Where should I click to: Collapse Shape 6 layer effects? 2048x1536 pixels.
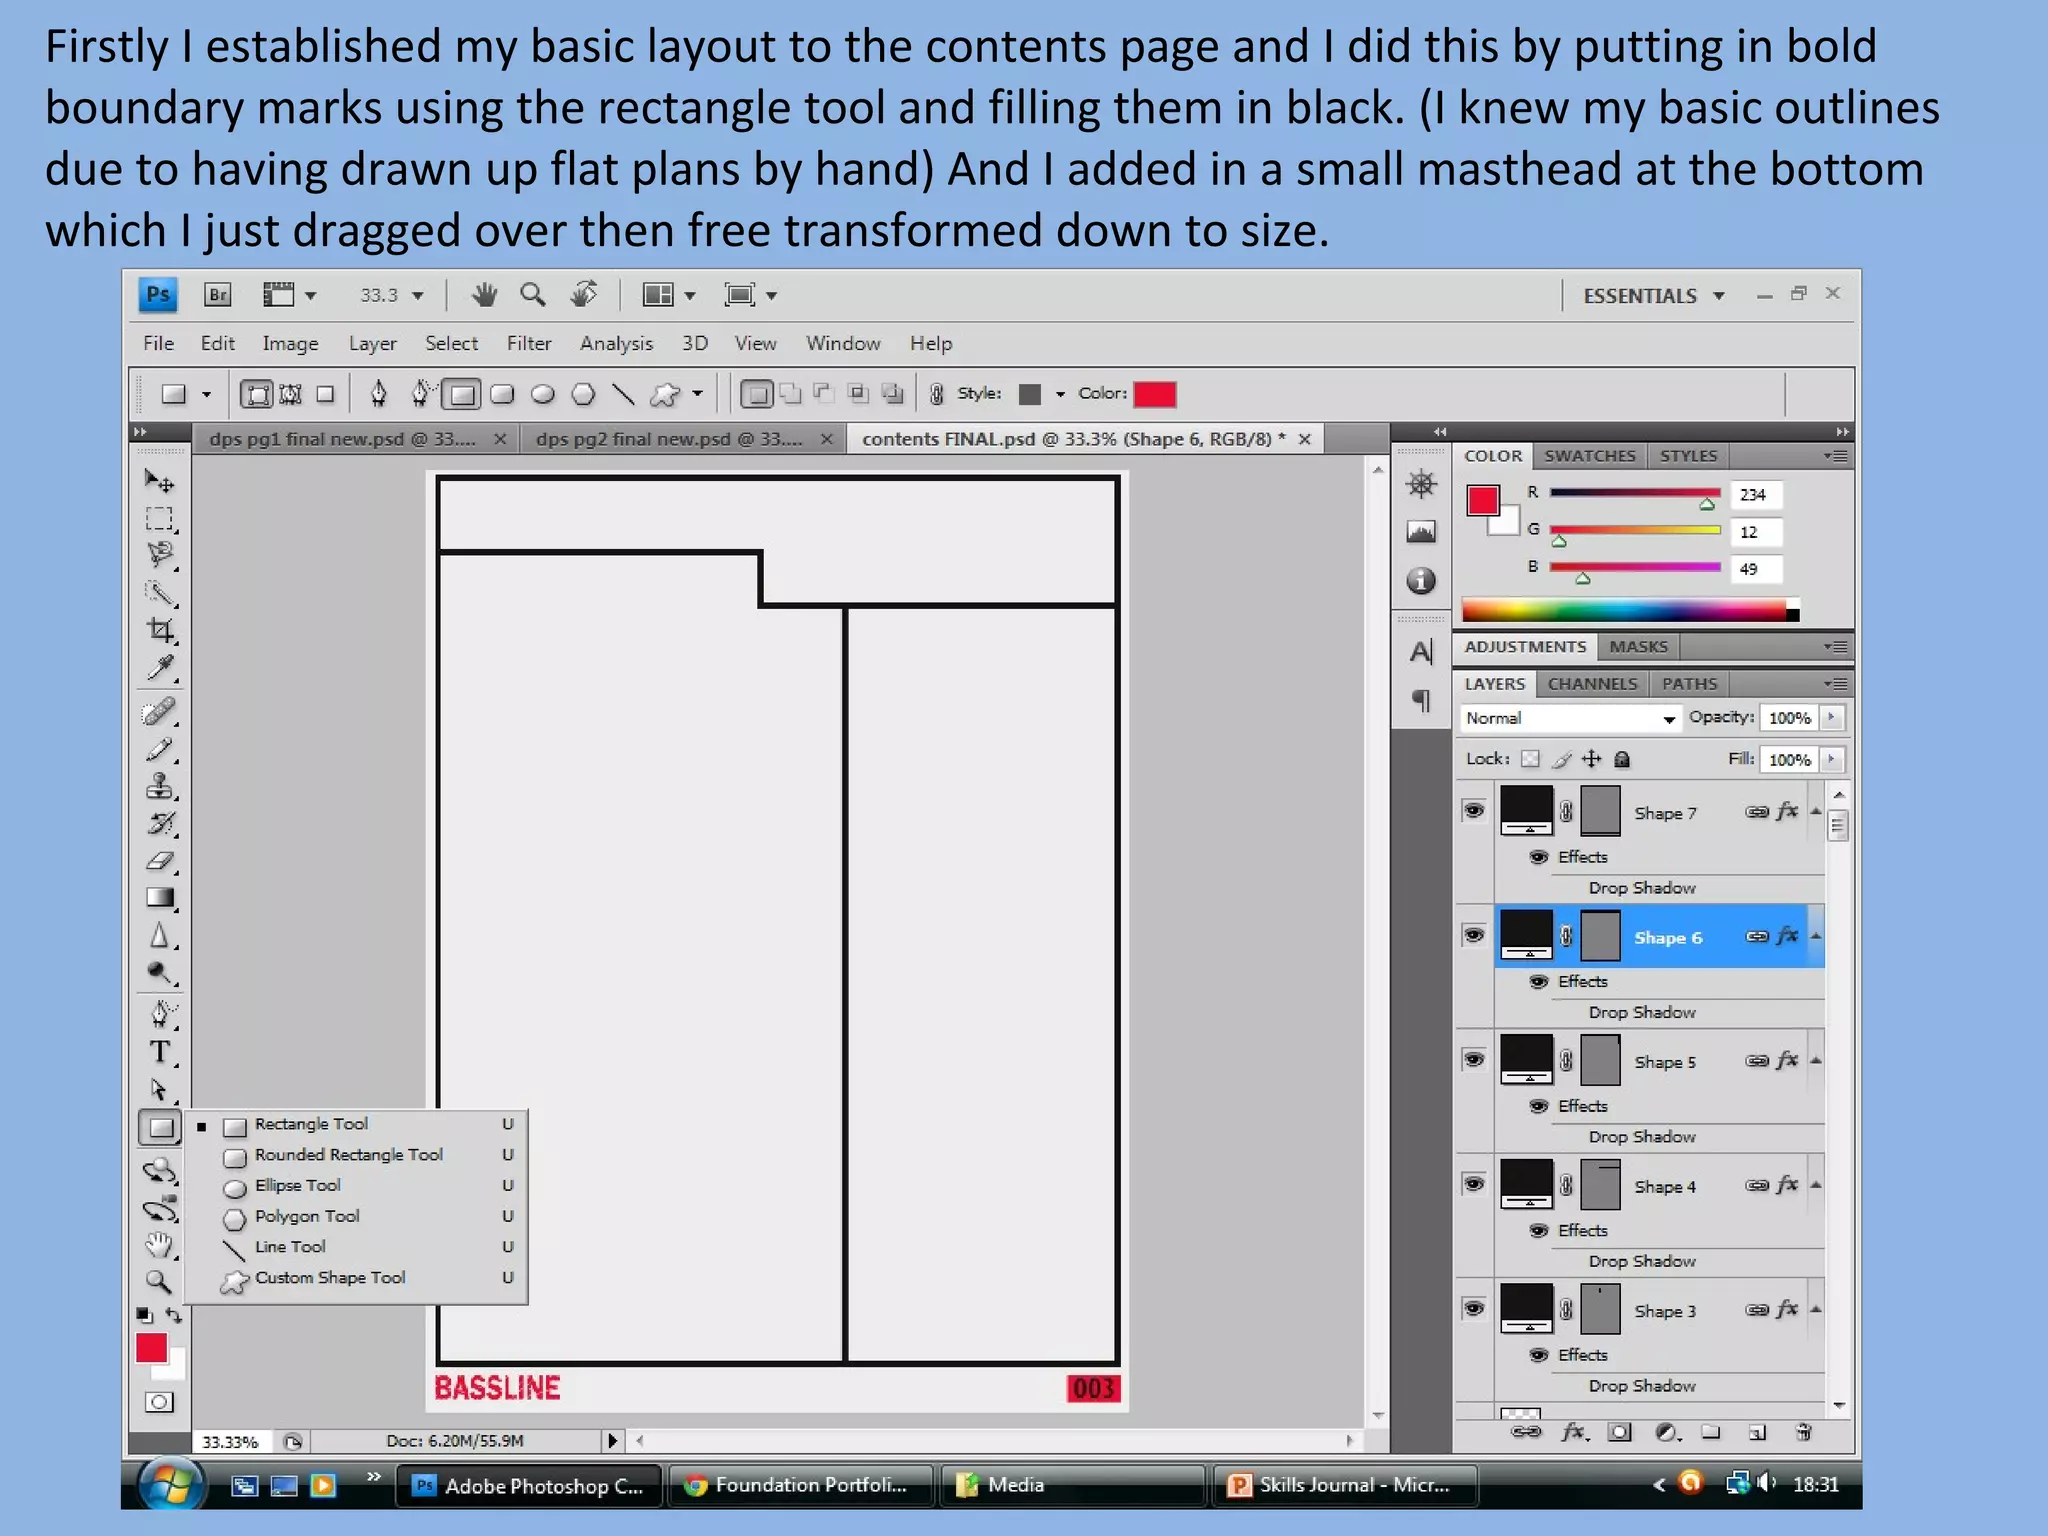tap(1815, 936)
